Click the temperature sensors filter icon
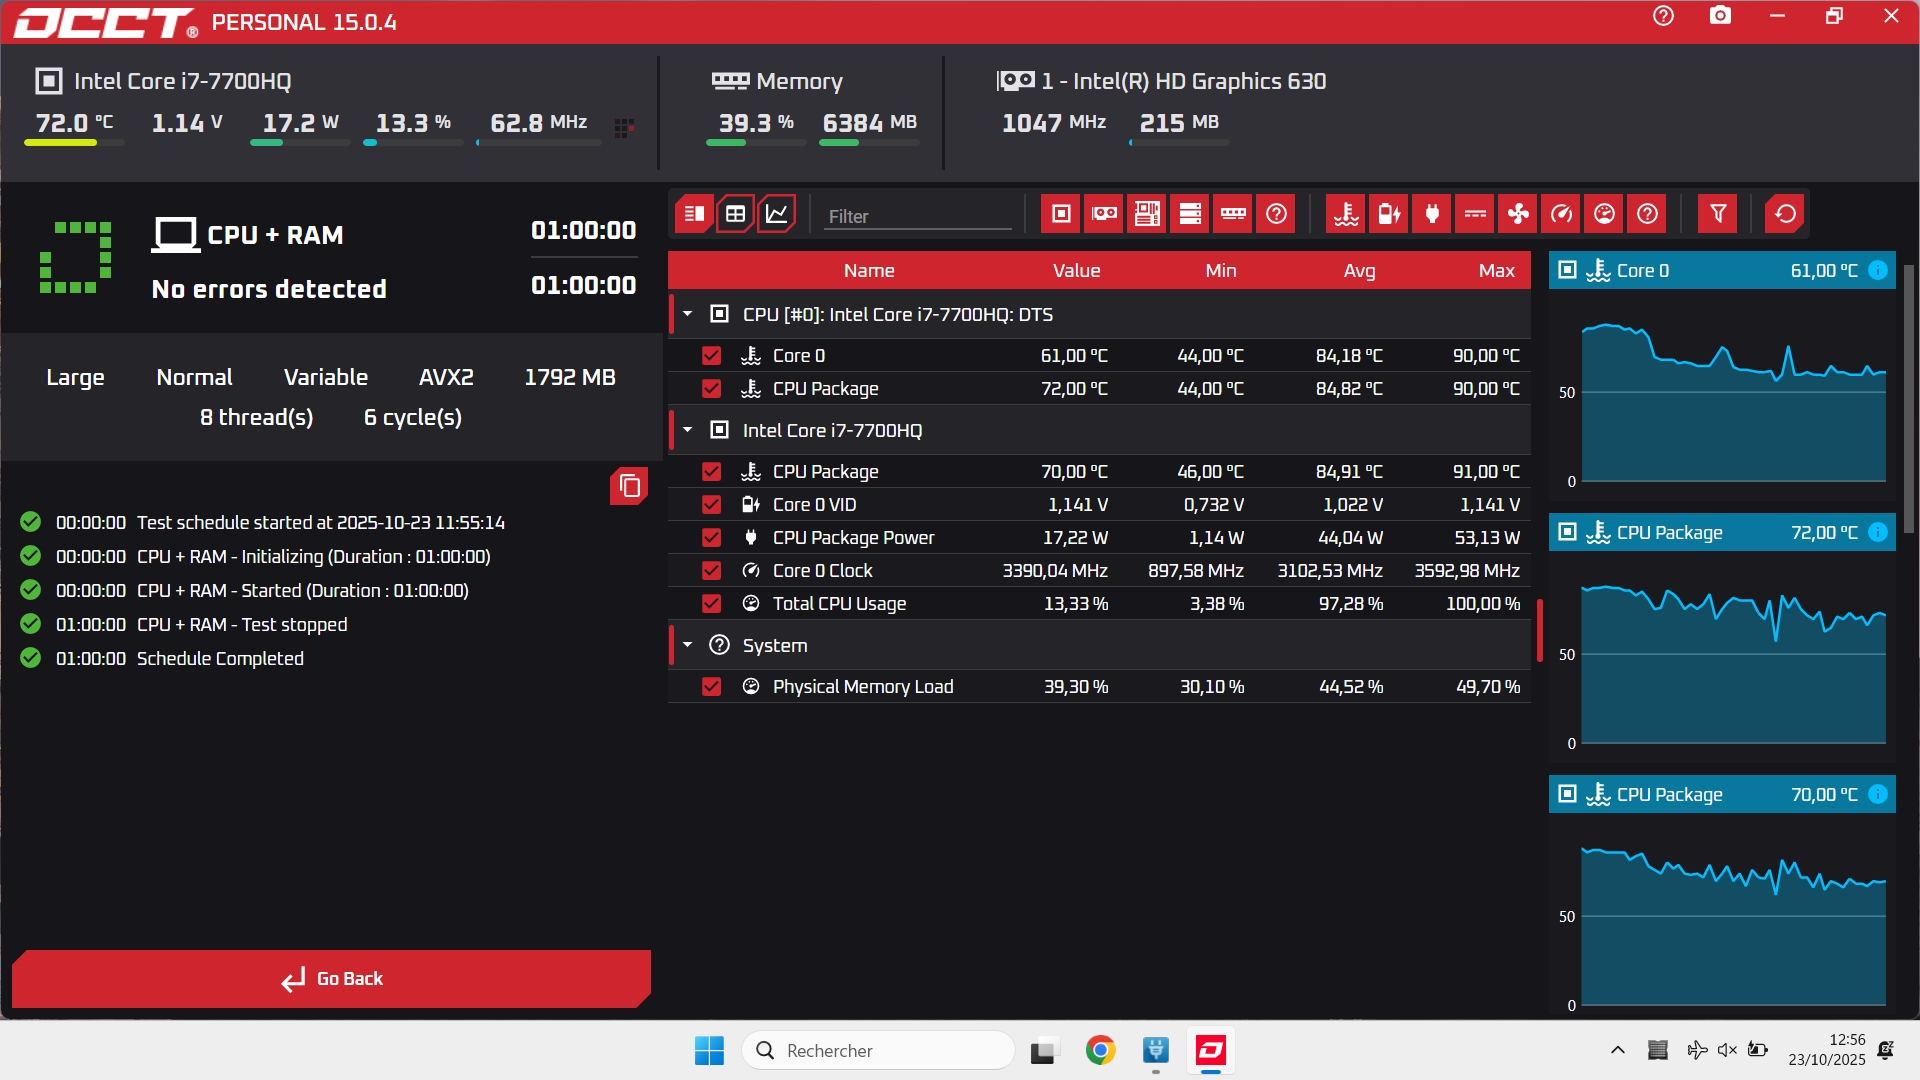 coord(1346,214)
